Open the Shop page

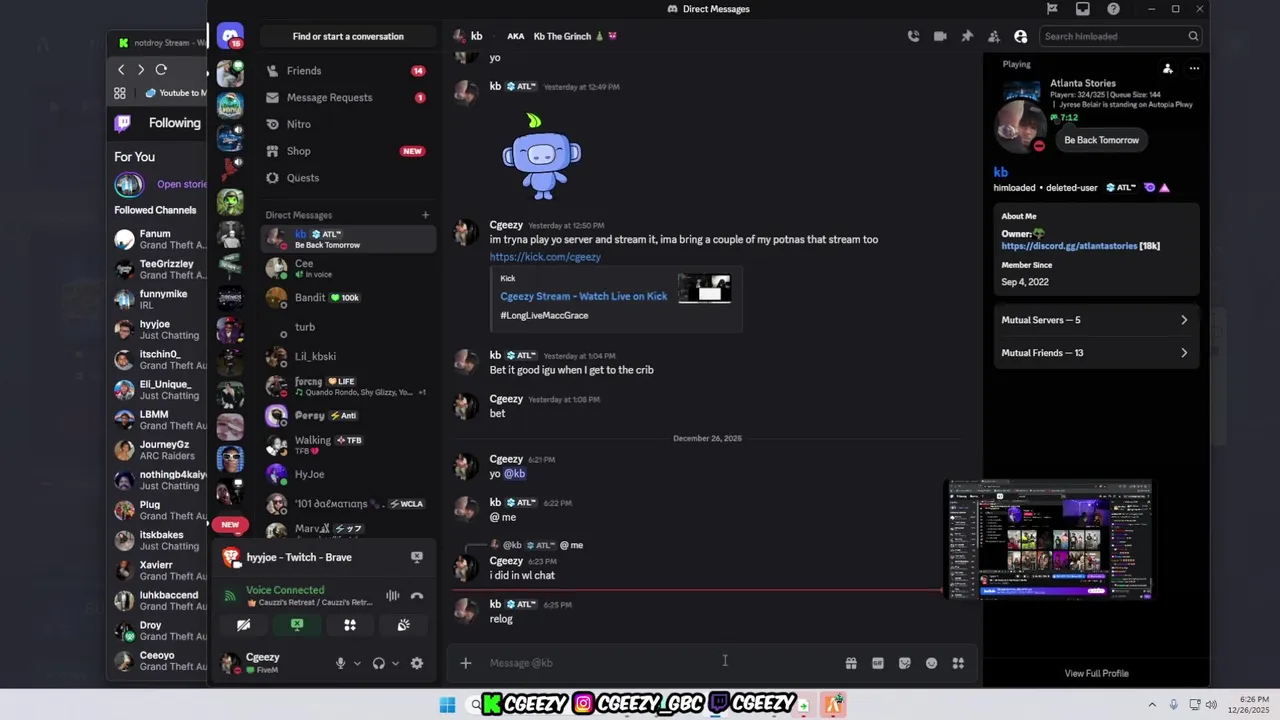(x=347, y=151)
